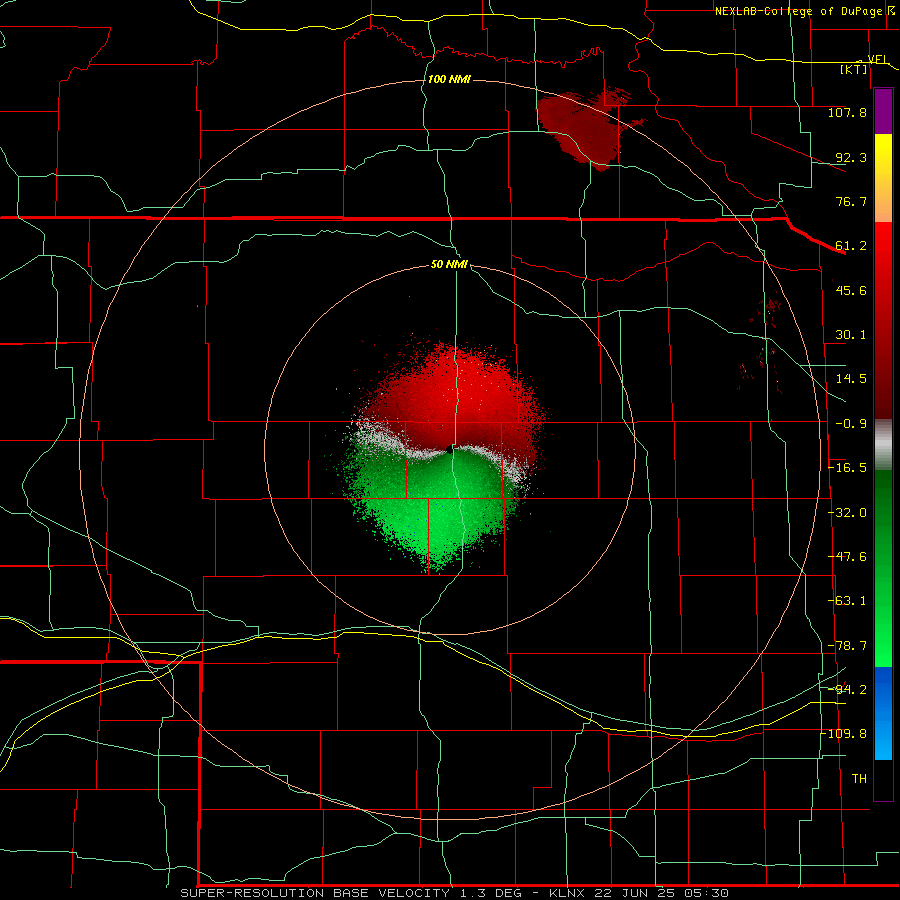Click the 92.3 legend value

pos(851,157)
